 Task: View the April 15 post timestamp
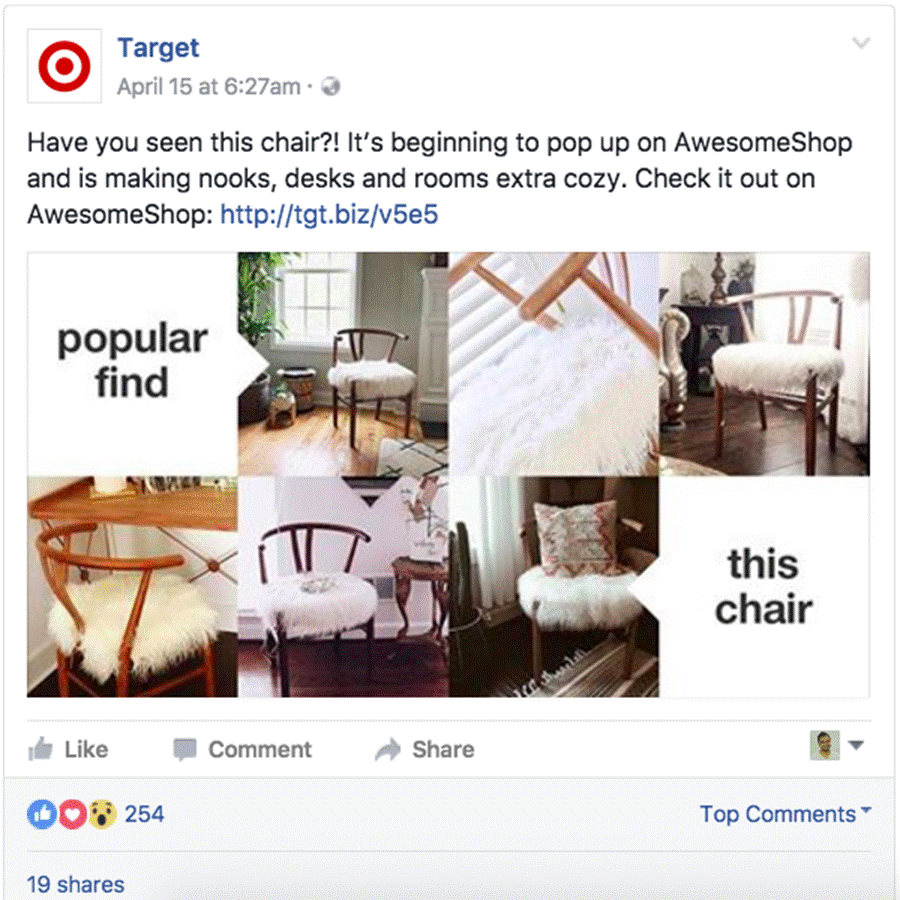coord(209,87)
